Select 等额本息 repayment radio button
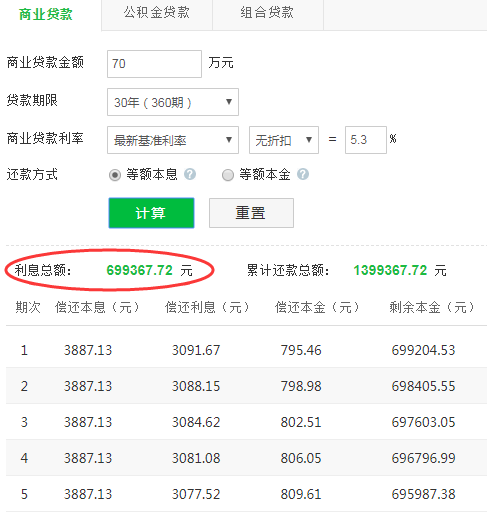 pos(115,175)
